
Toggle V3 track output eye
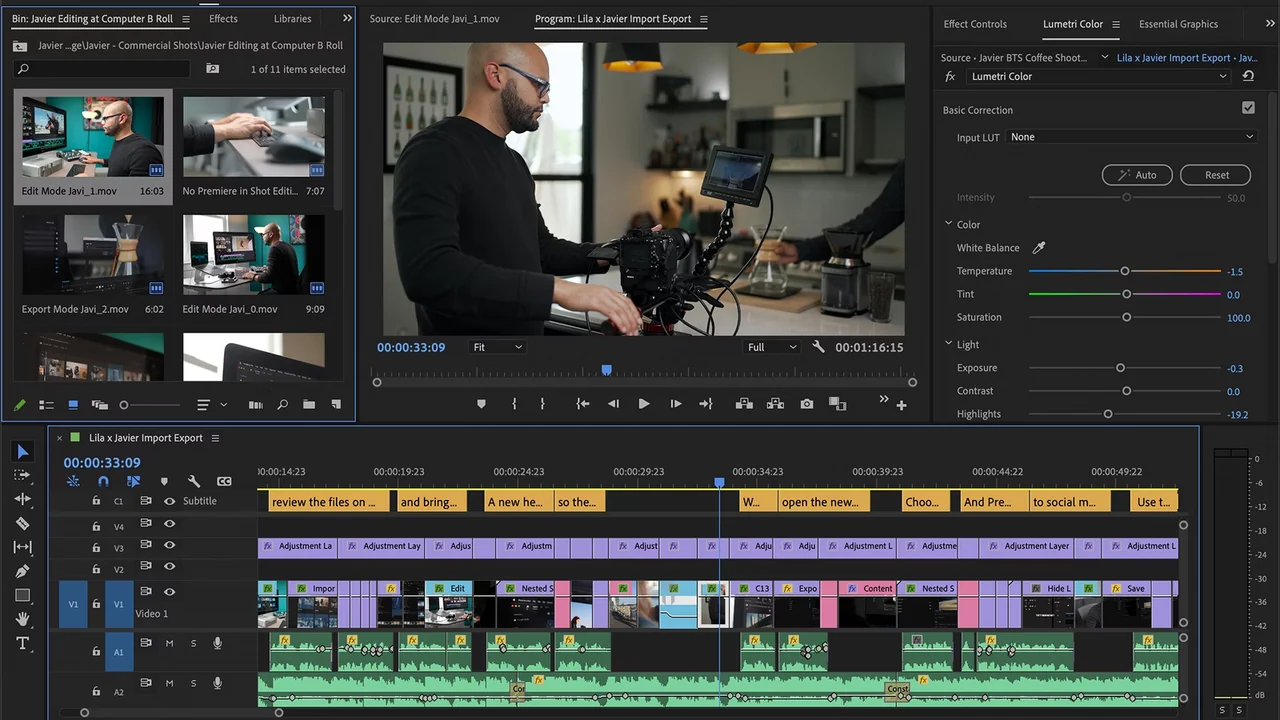click(x=169, y=545)
